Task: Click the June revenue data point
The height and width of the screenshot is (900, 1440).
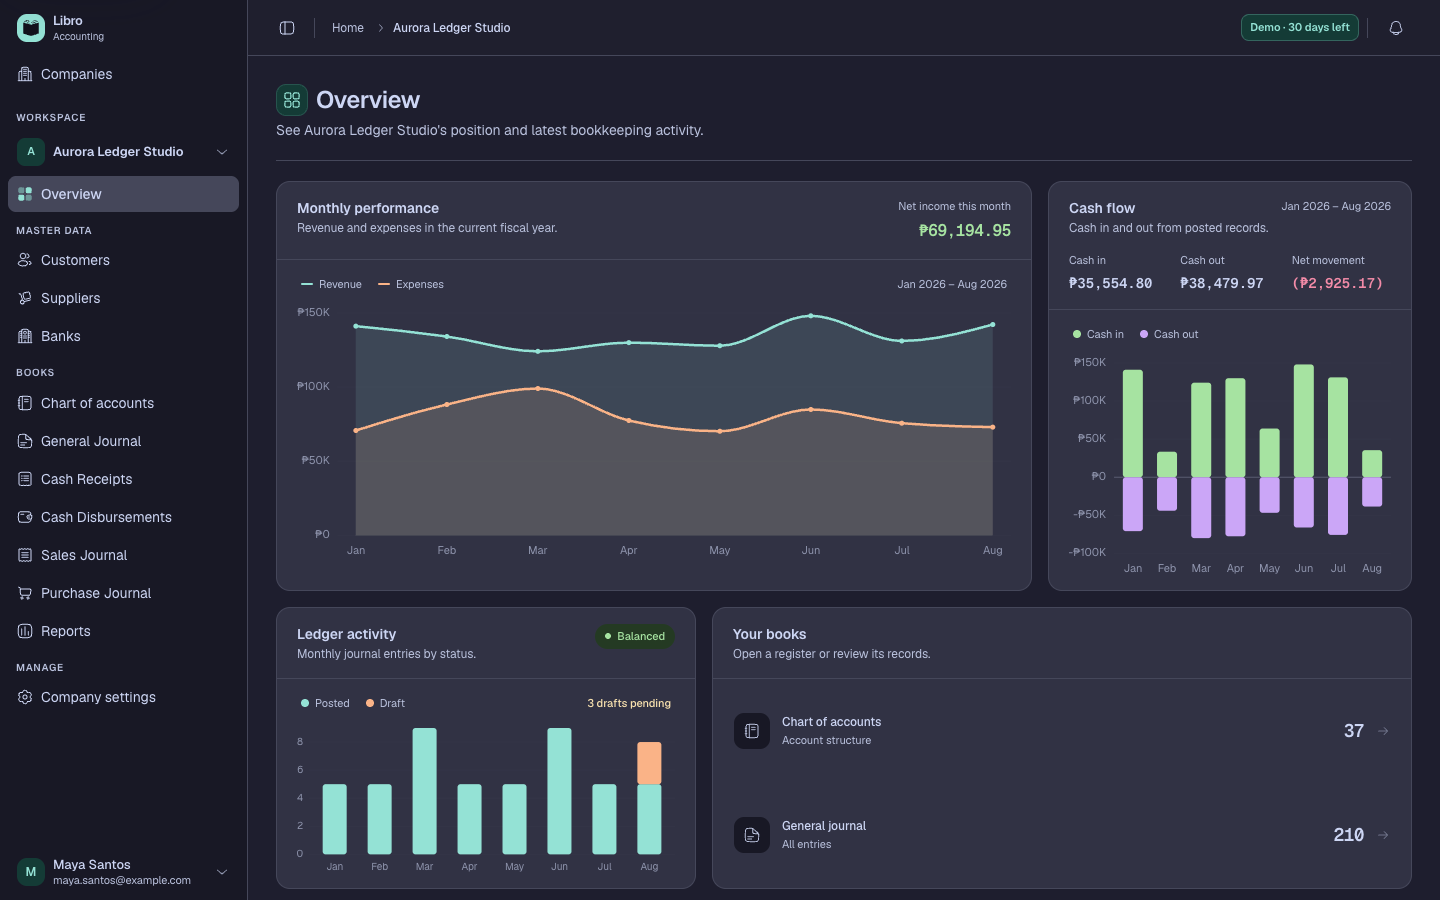Action: (811, 316)
